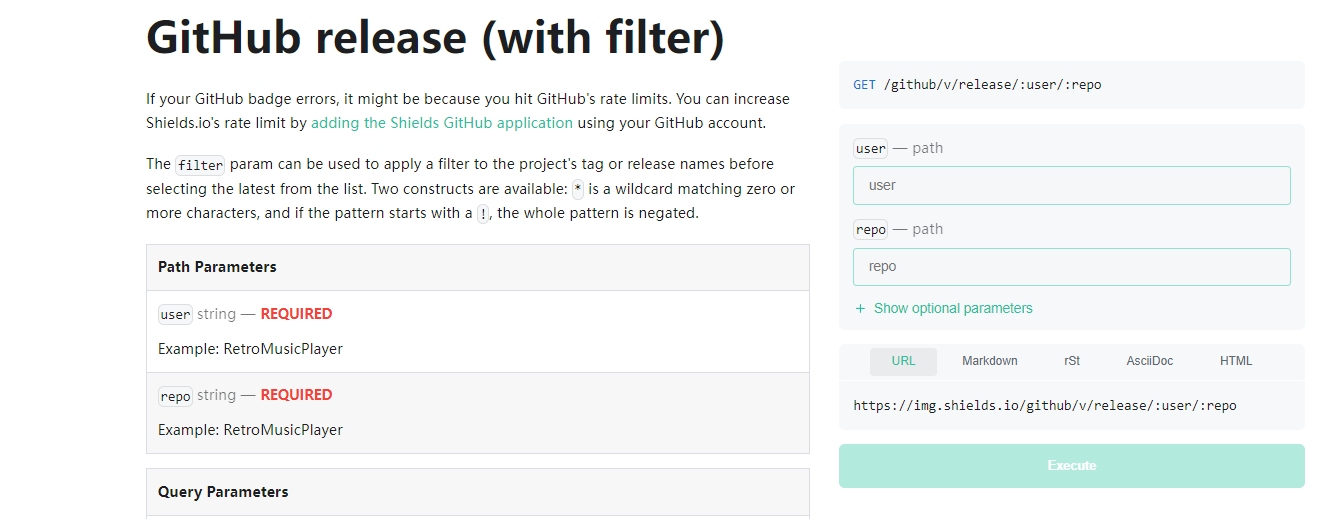The width and height of the screenshot is (1341, 519).
Task: Click the GET endpoint path text
Action: click(992, 85)
